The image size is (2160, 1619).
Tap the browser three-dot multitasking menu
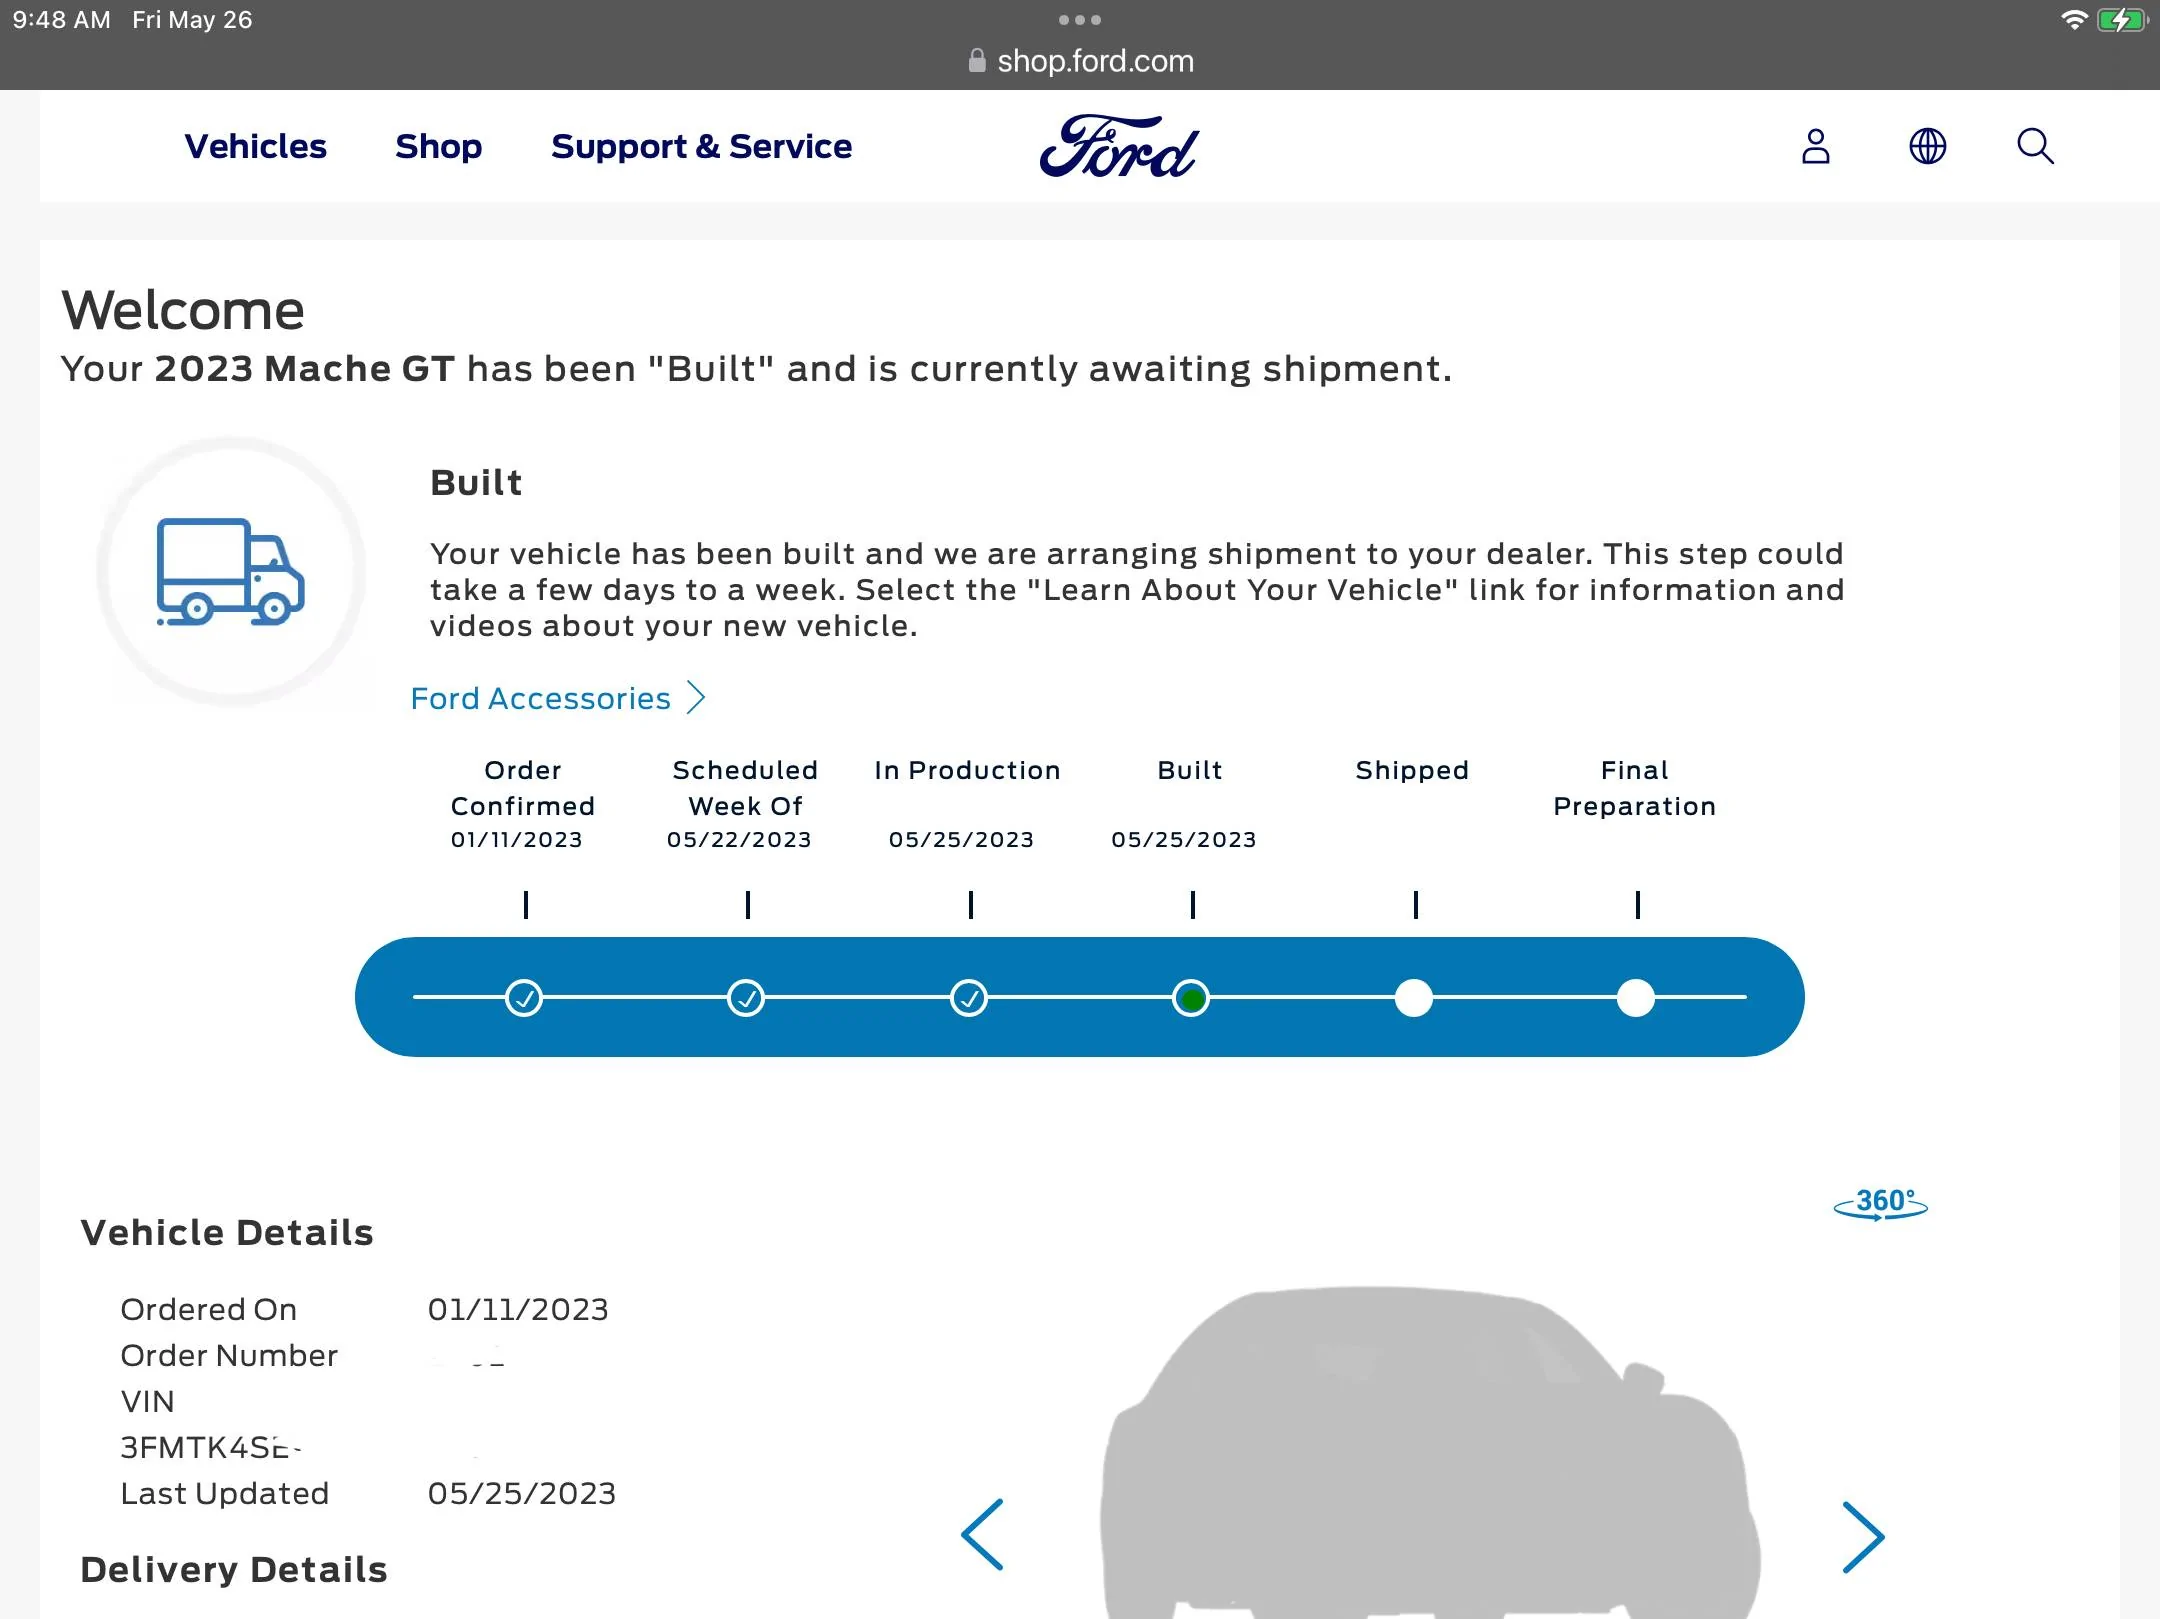click(x=1080, y=20)
